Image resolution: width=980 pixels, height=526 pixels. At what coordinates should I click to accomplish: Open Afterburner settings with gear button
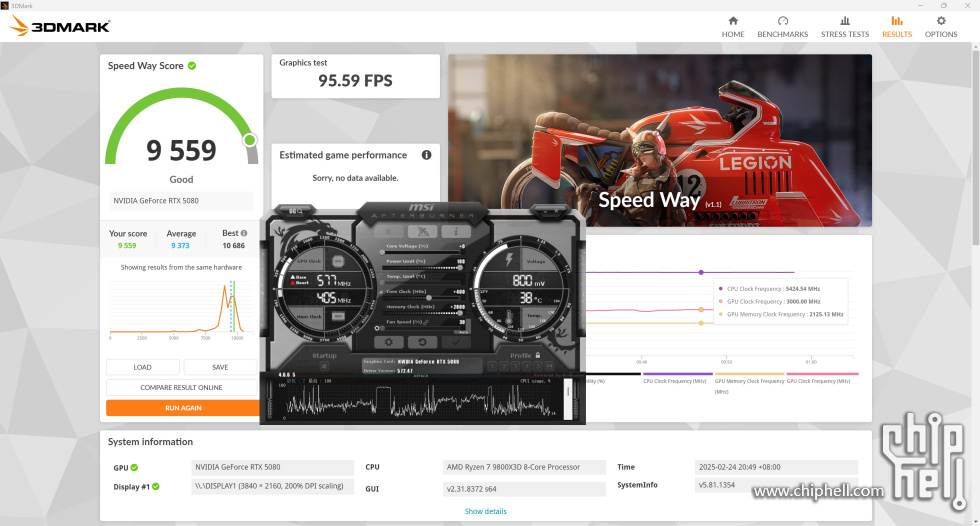(389, 342)
